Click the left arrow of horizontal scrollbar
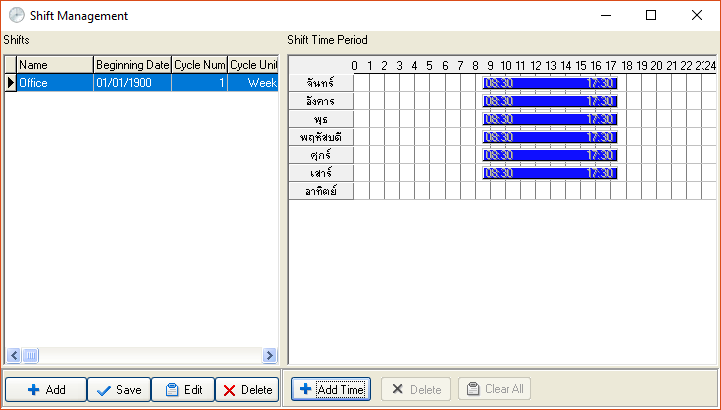This screenshot has width=721, height=410. pyautogui.click(x=14, y=355)
